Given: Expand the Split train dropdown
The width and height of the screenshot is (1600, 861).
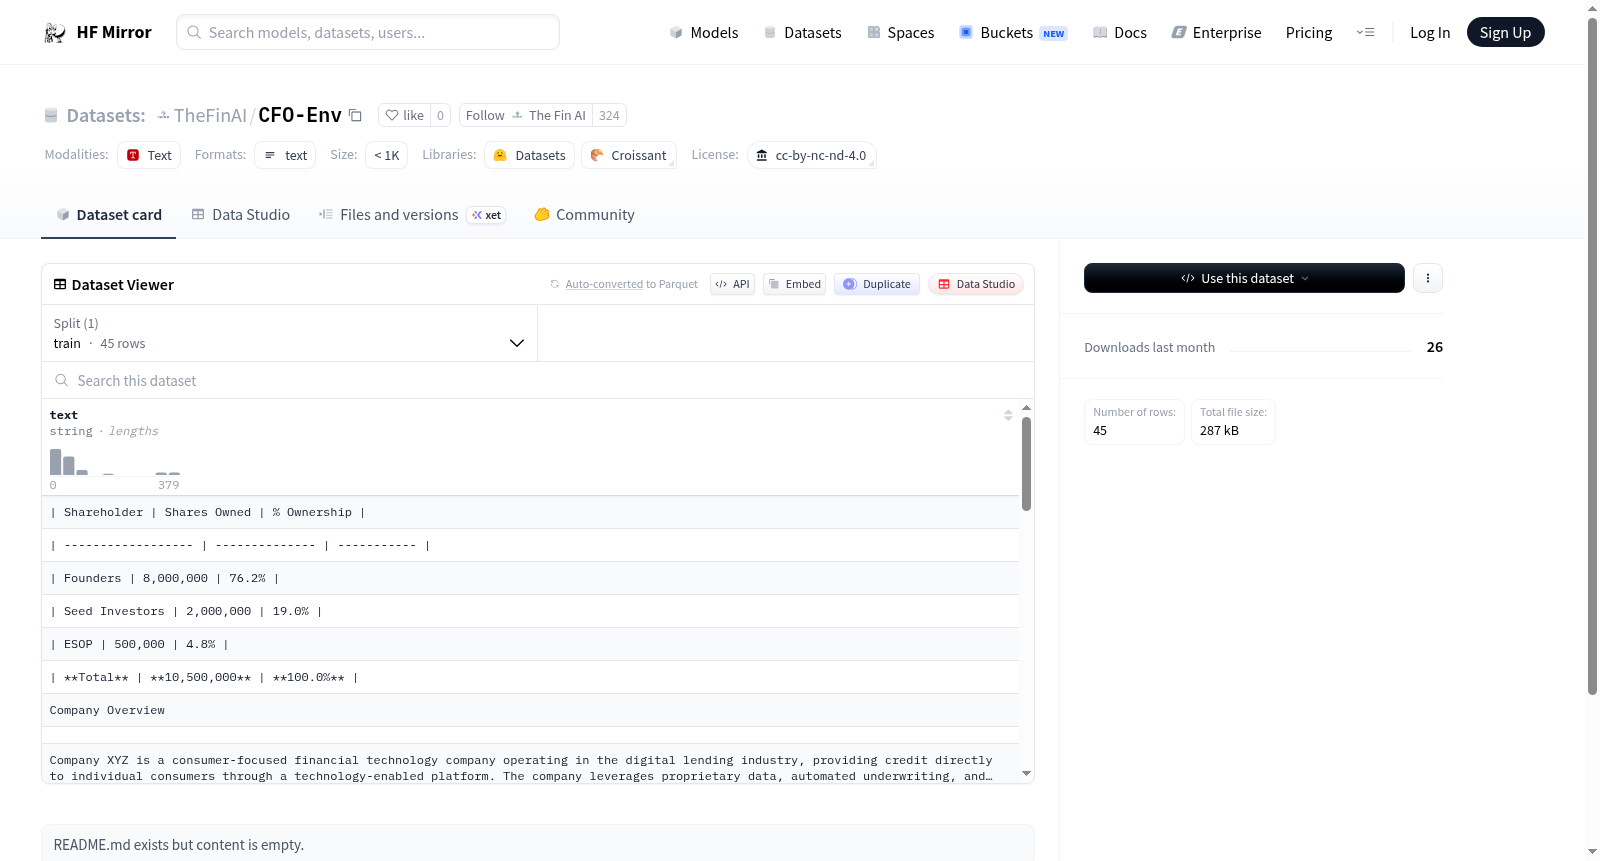Looking at the screenshot, I should (290, 333).
